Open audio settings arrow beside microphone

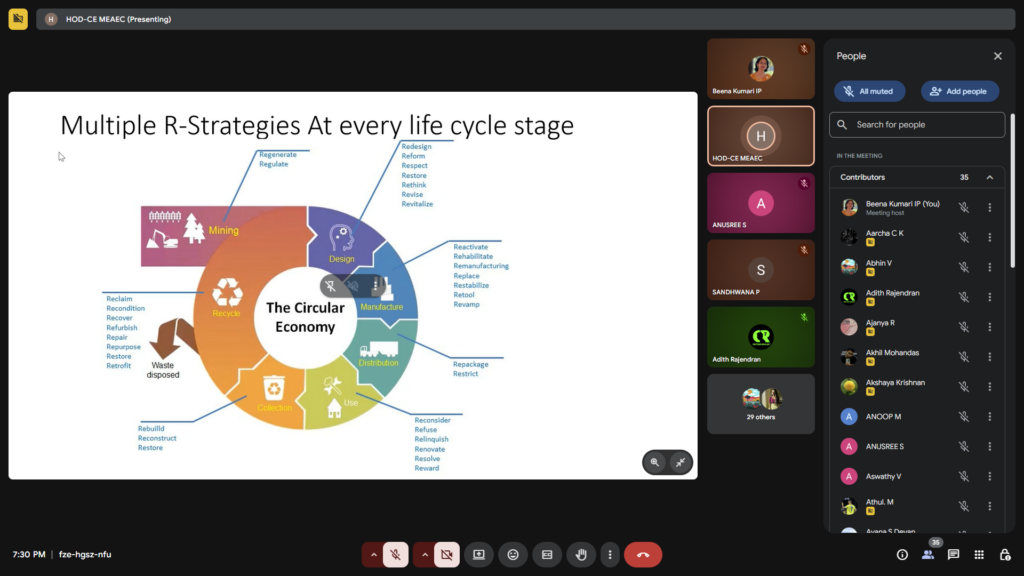coord(374,554)
